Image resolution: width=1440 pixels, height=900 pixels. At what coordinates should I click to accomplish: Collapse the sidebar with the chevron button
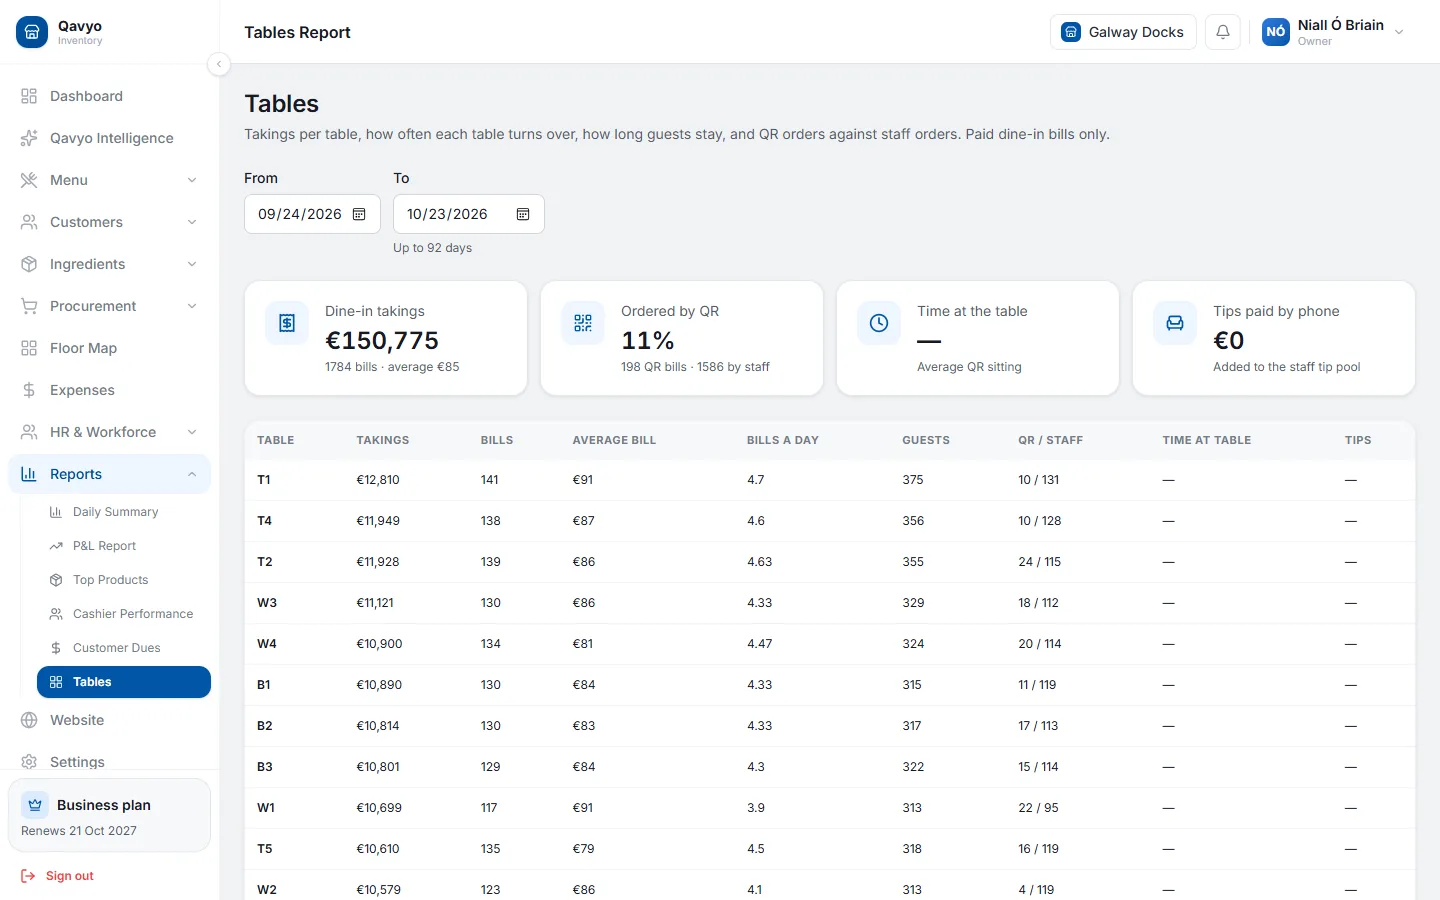click(x=219, y=64)
